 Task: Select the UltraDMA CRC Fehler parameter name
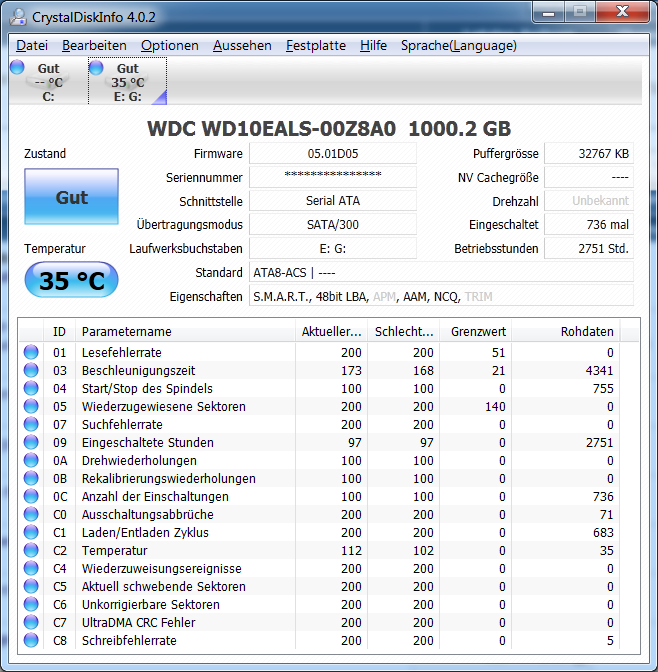138,622
